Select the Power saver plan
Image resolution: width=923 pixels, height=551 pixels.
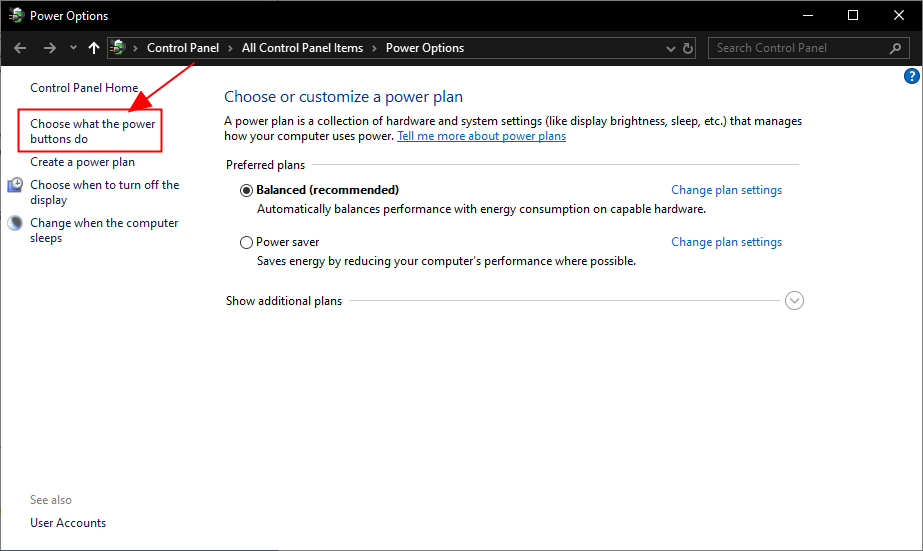pos(247,242)
